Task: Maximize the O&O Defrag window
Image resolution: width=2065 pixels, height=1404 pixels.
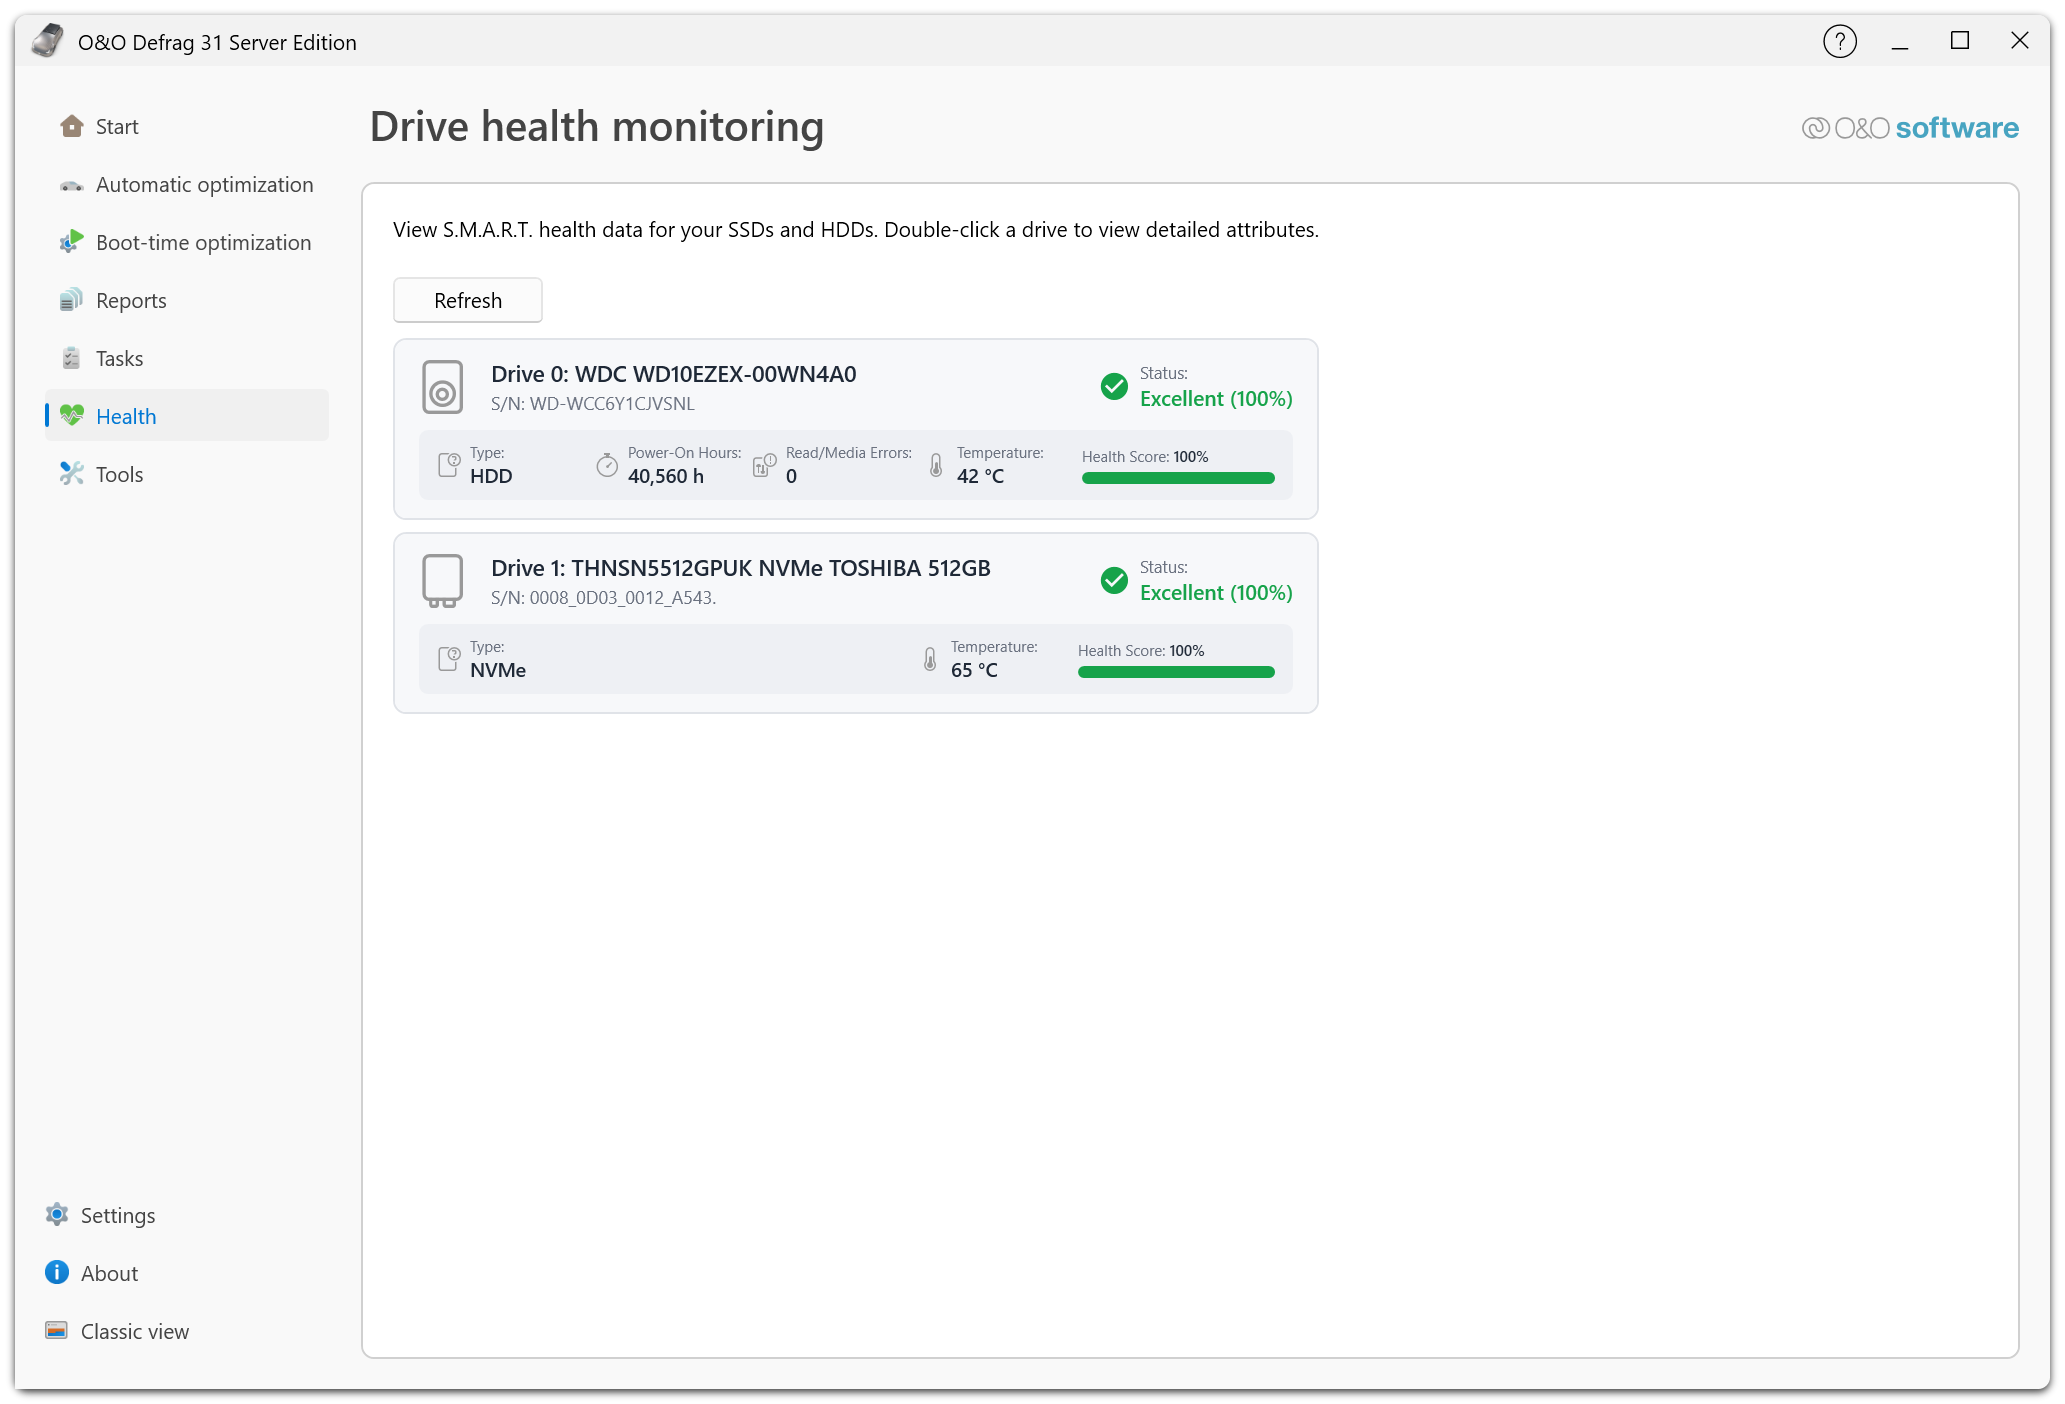Action: click(1960, 41)
